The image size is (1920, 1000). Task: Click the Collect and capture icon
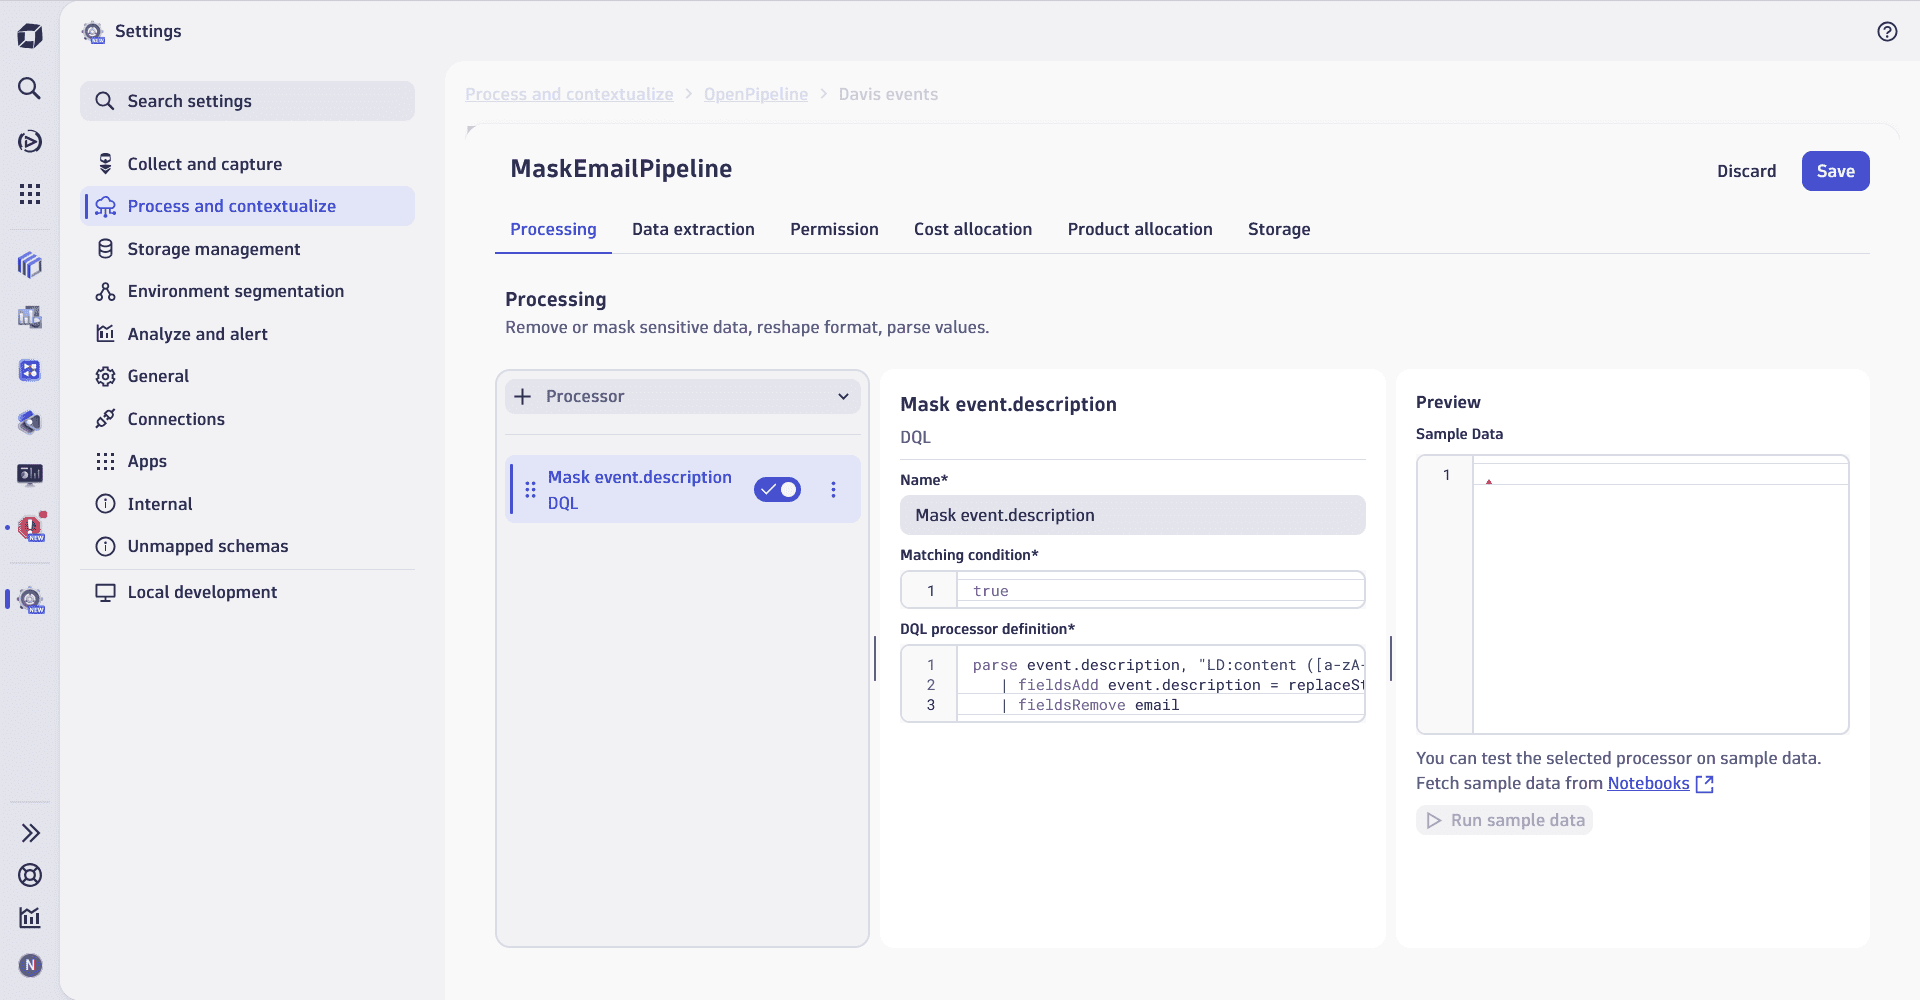[105, 164]
